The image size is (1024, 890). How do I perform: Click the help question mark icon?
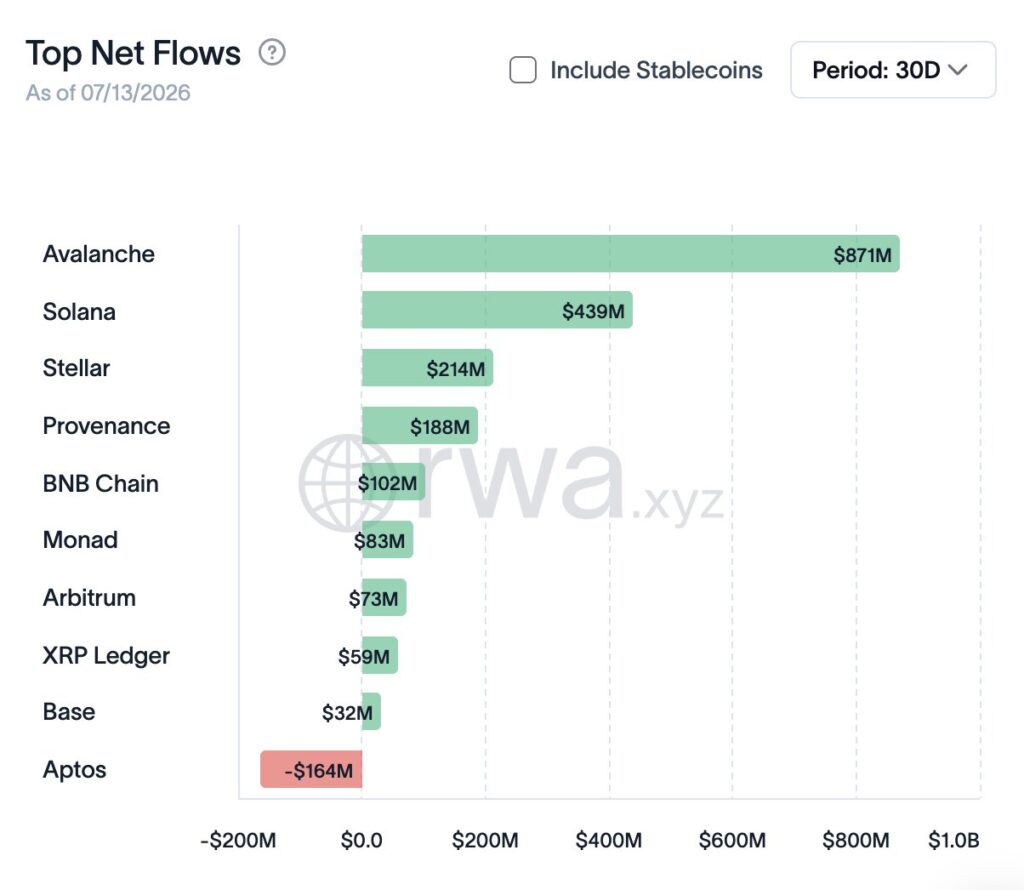click(272, 52)
